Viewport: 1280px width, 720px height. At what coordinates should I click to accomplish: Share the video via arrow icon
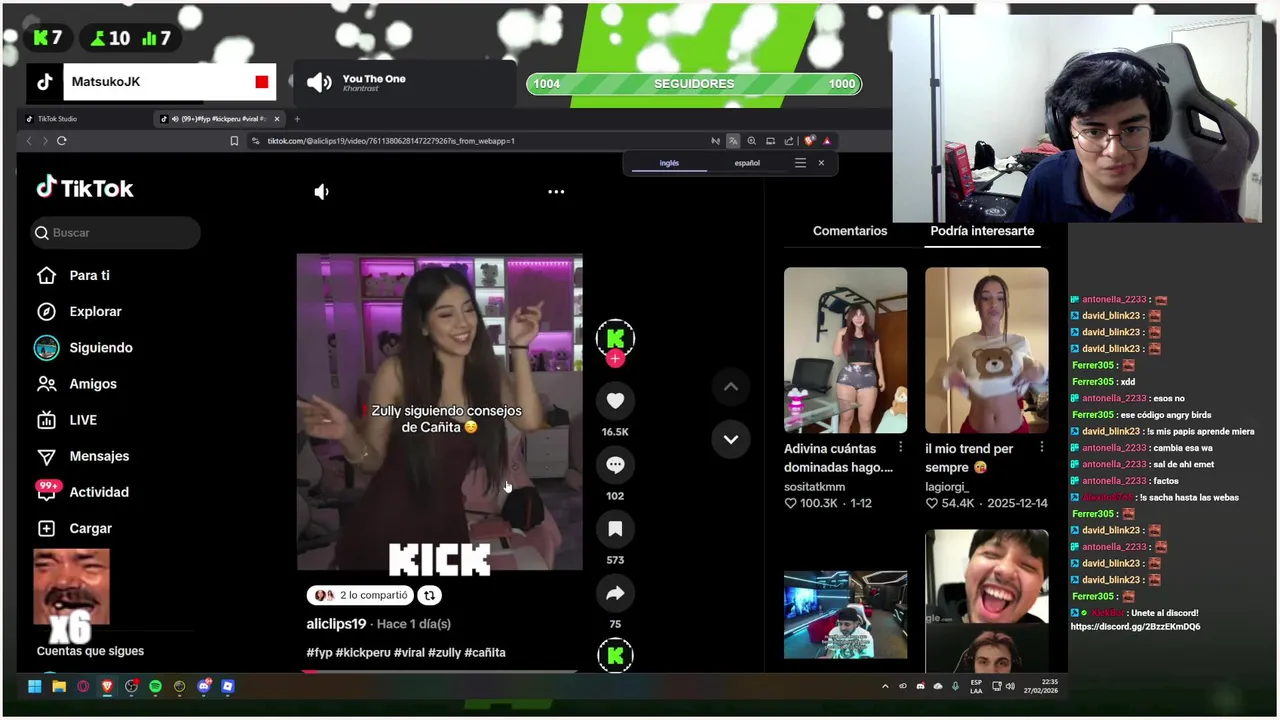click(x=615, y=593)
